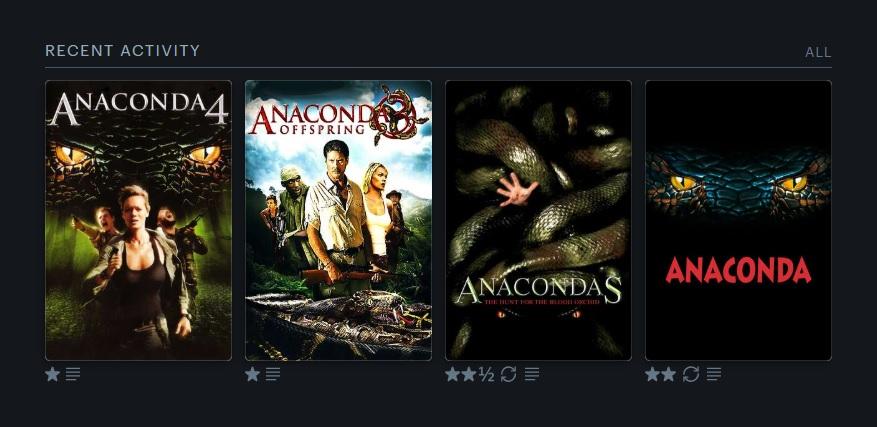Viewport: 877px width, 427px height.
Task: Open the review icon under Anaconda 3 Offspring
Action: point(273,374)
